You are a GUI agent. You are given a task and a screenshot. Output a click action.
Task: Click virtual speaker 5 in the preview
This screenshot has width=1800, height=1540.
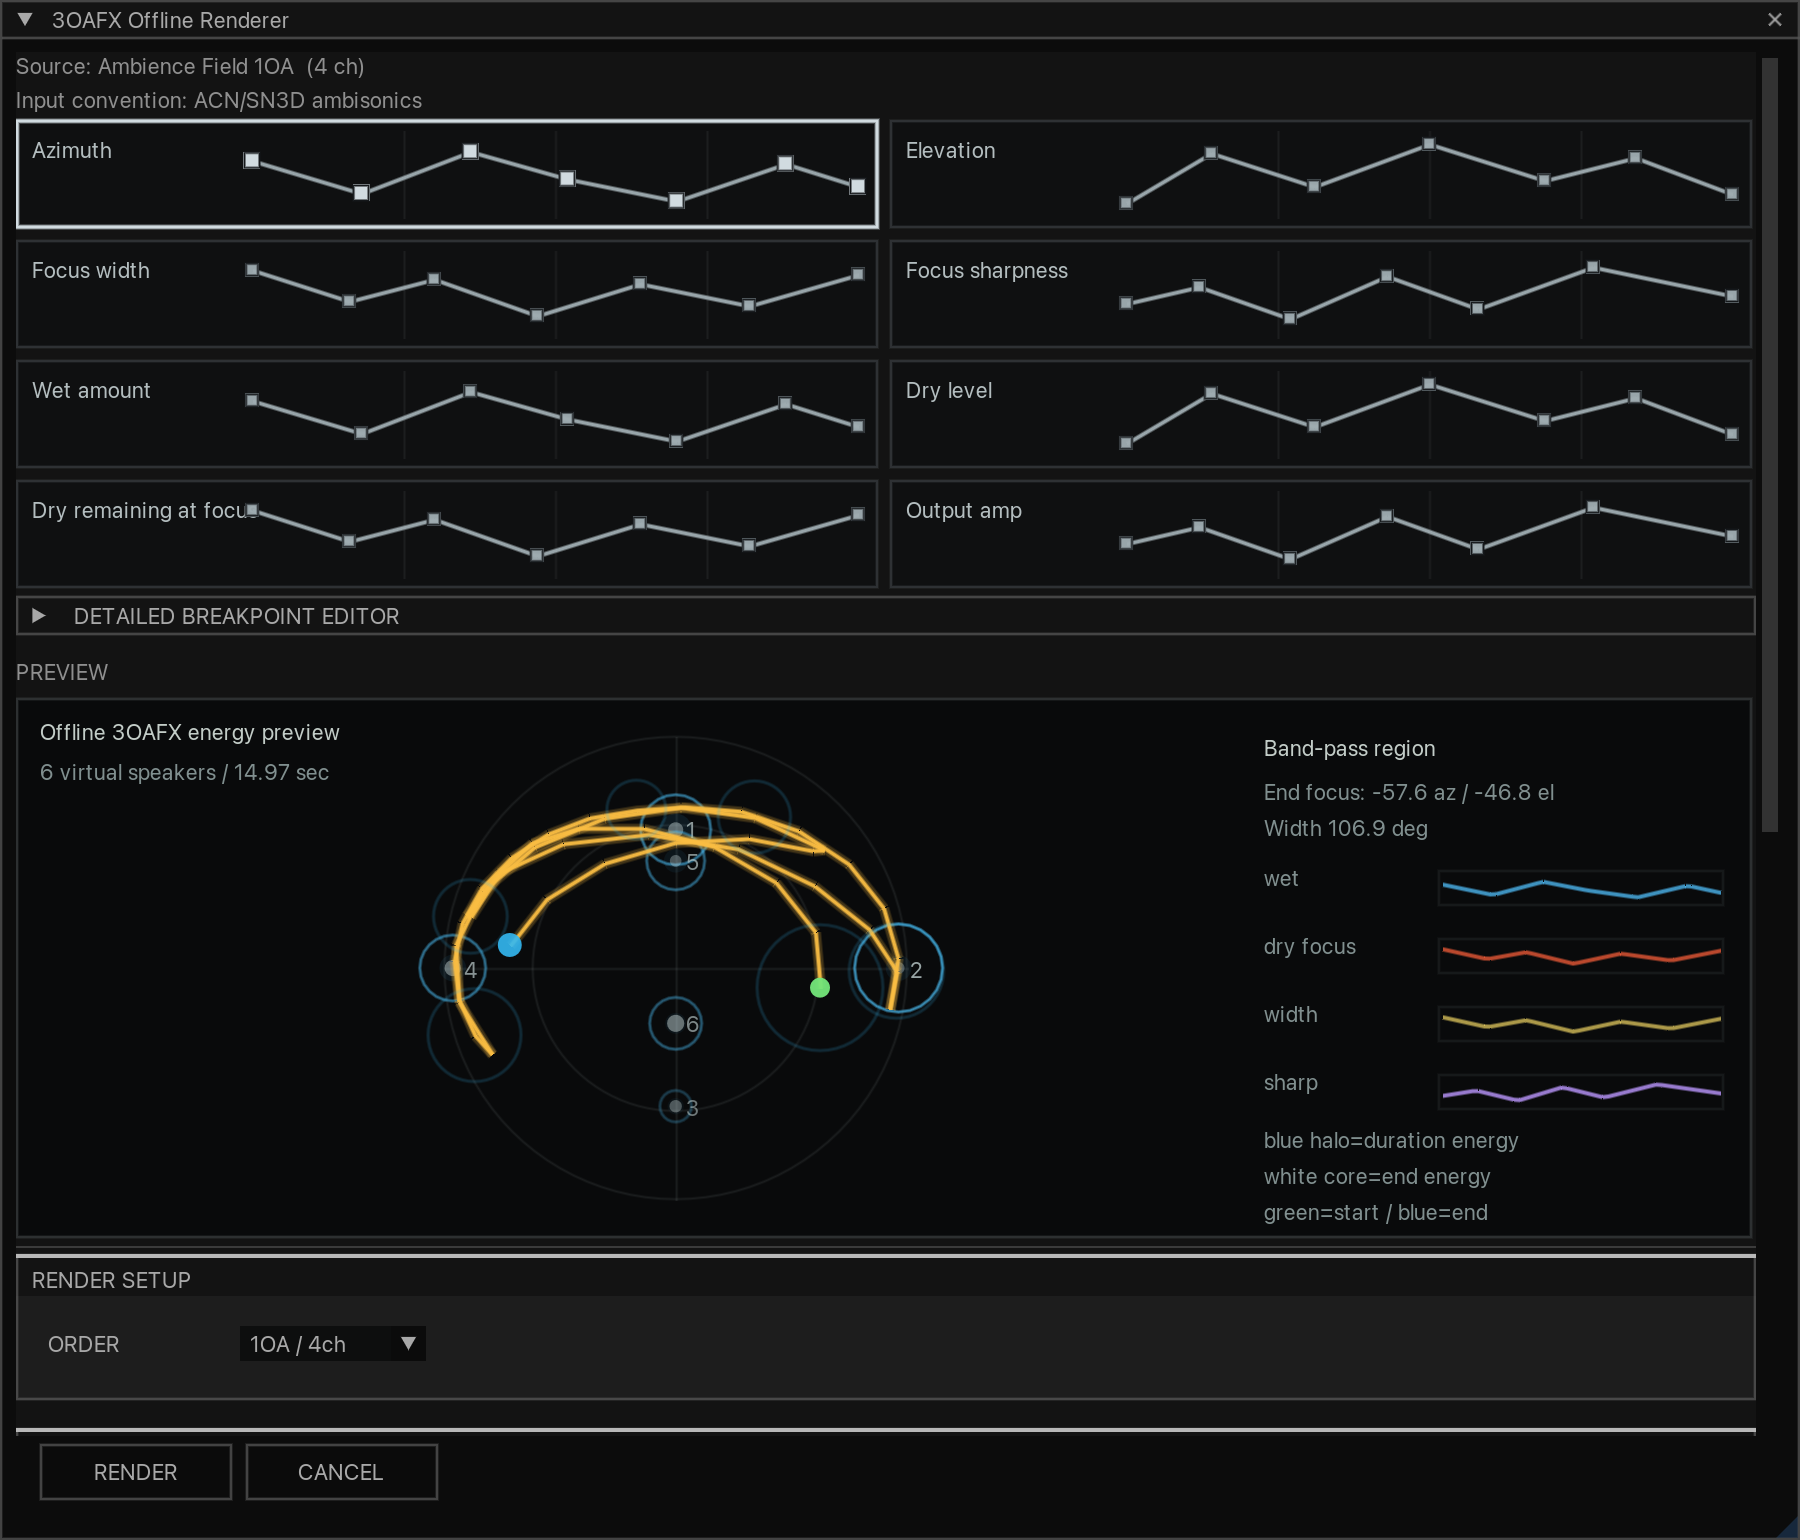[x=676, y=860]
